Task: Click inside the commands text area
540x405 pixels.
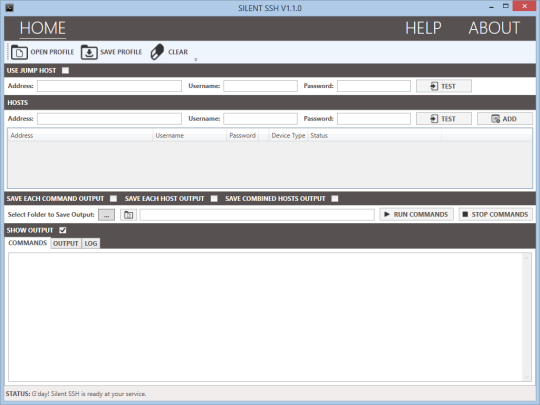Action: pyautogui.click(x=265, y=317)
